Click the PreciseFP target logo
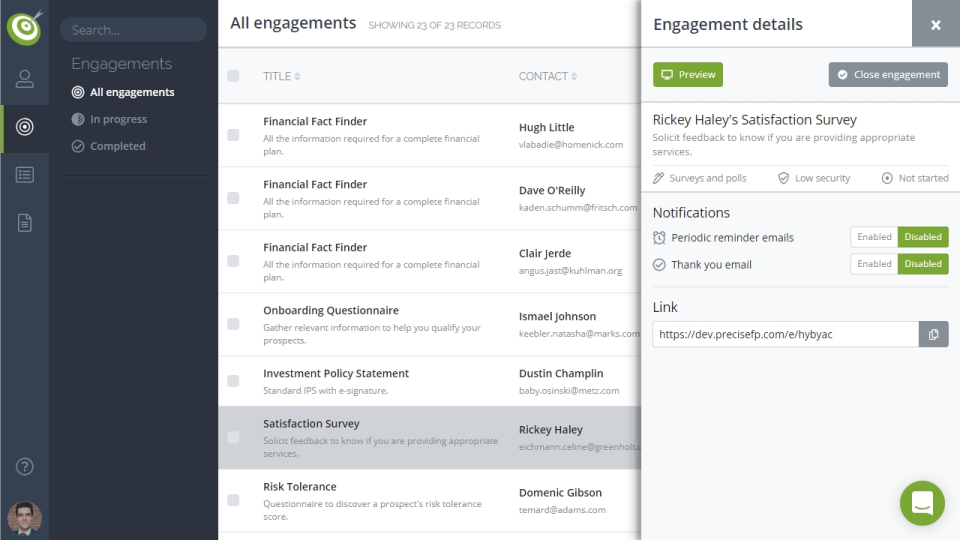The image size is (960, 540). [24, 27]
